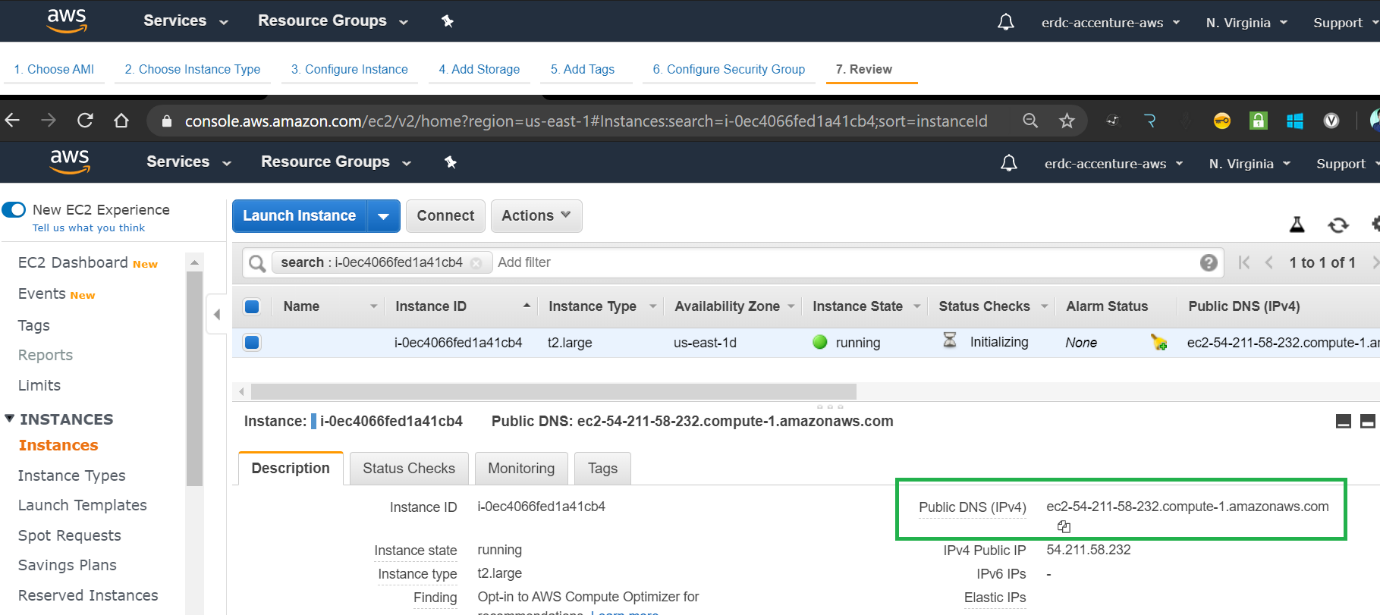Open the Monitoring tab
This screenshot has width=1380, height=615.
[521, 468]
